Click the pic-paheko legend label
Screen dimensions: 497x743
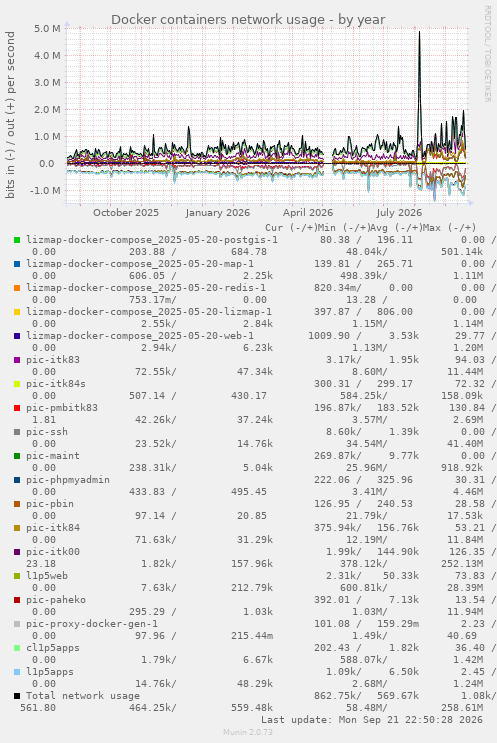pyautogui.click(x=56, y=600)
